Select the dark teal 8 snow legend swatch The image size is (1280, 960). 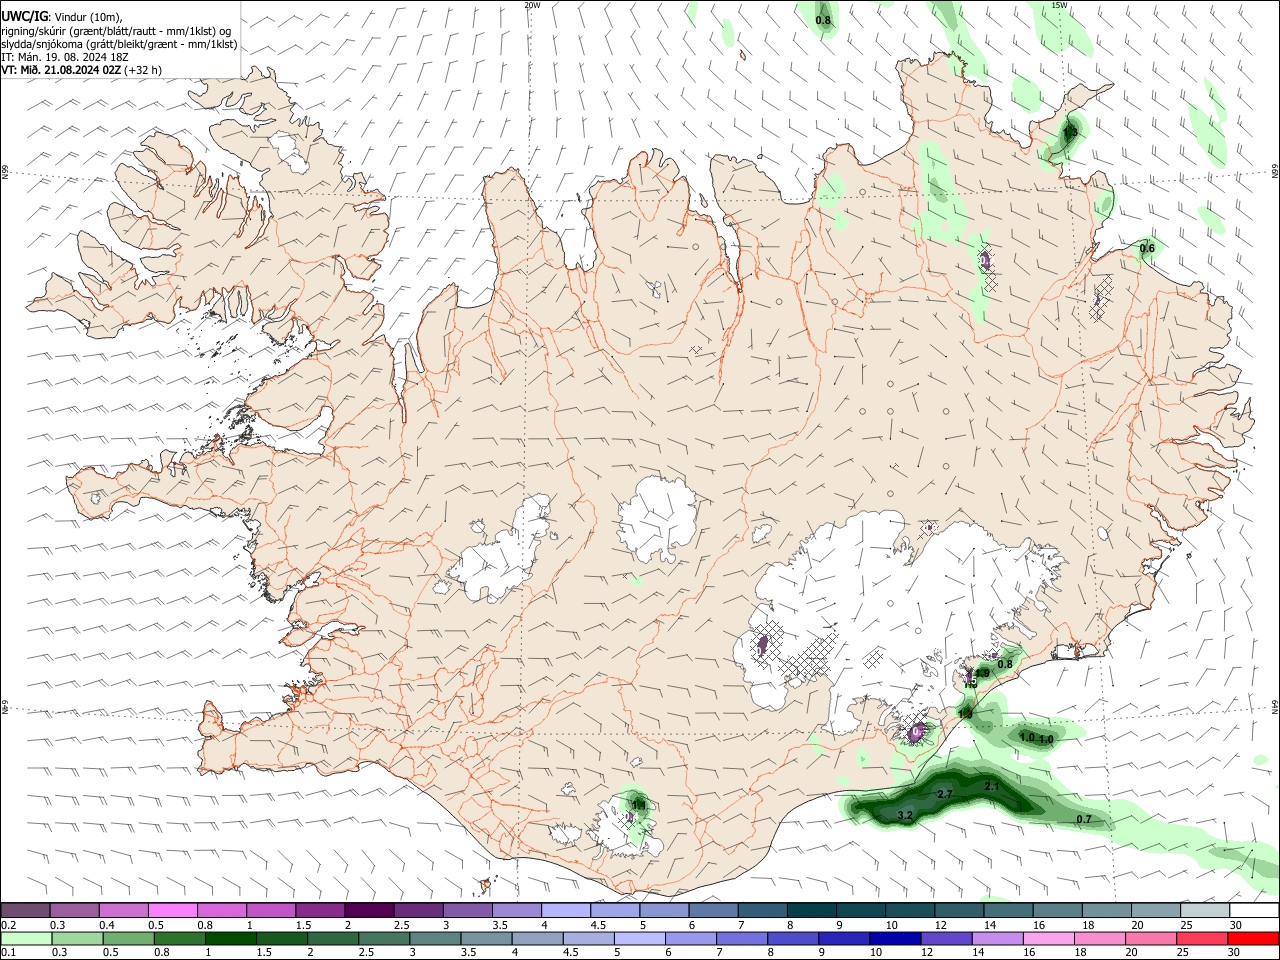click(811, 911)
